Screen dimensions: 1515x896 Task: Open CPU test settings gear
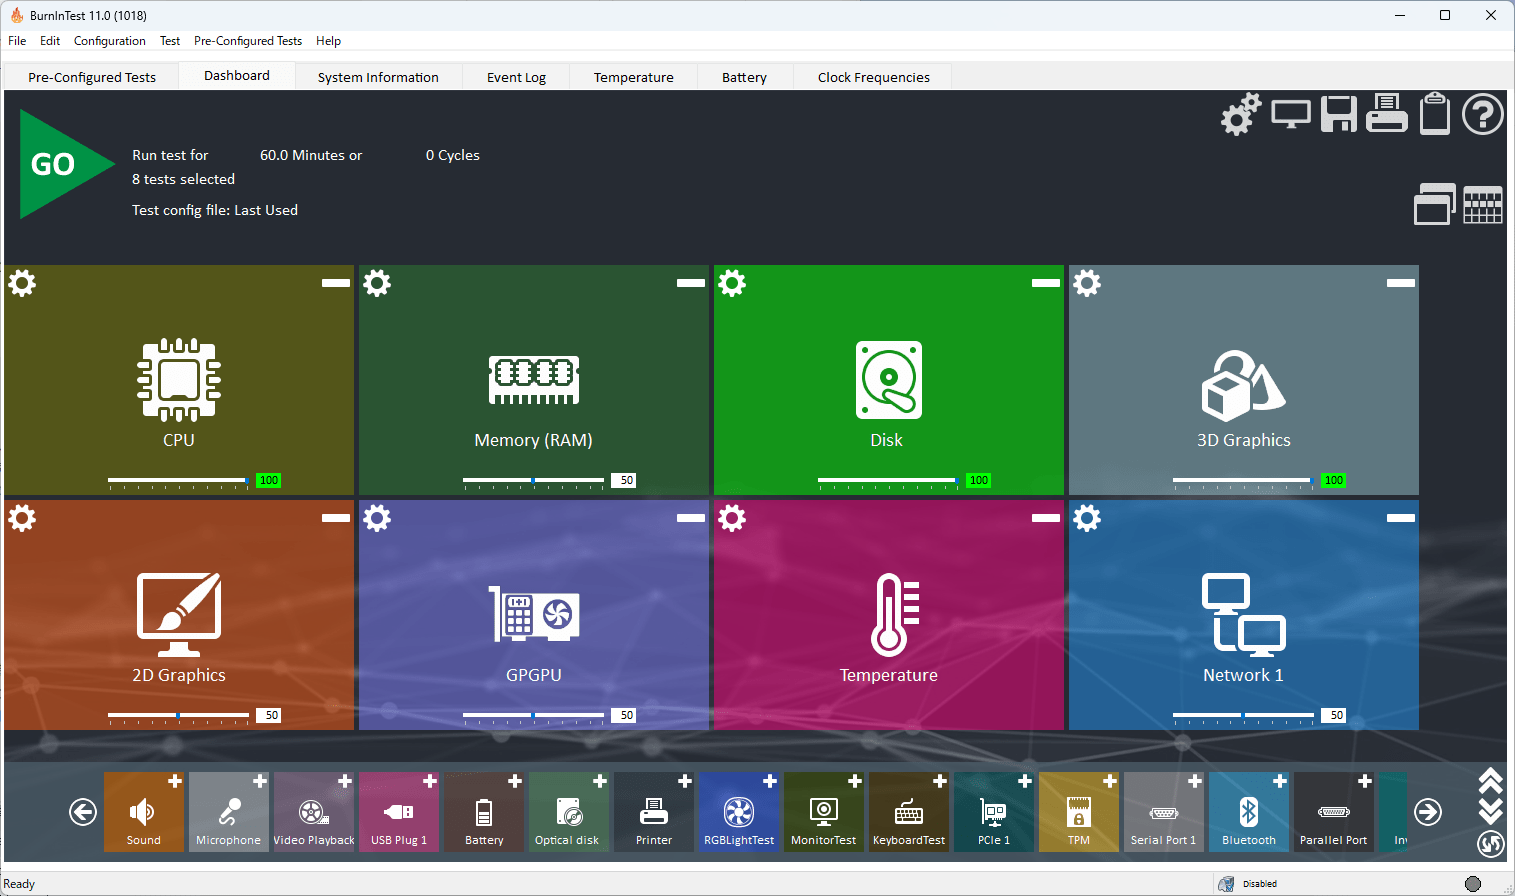(x=22, y=283)
